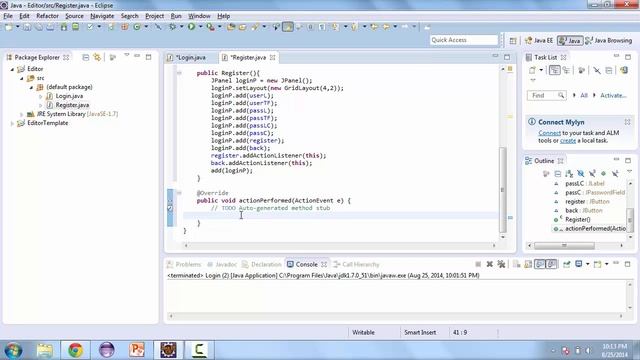Viewport: 640px width, 360px height.
Task: Open the Refactor menu
Action: tap(47, 16)
